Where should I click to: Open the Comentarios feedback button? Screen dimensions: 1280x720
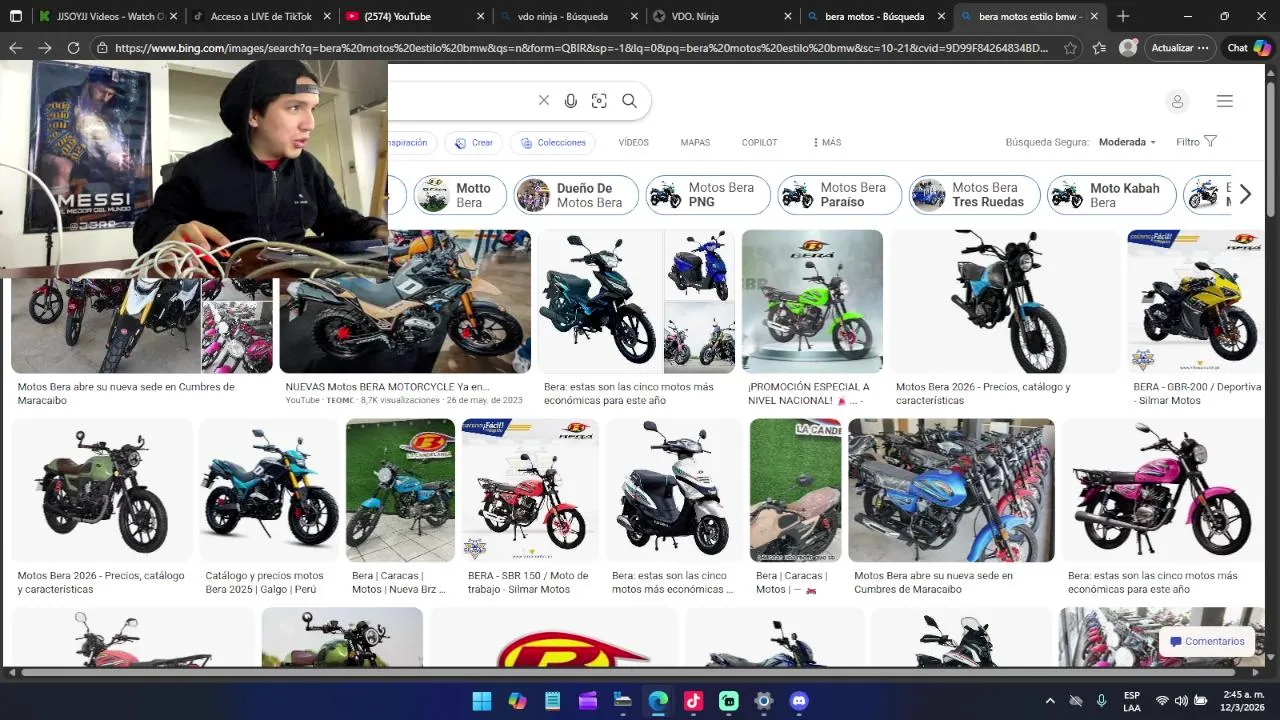pyautogui.click(x=1207, y=642)
